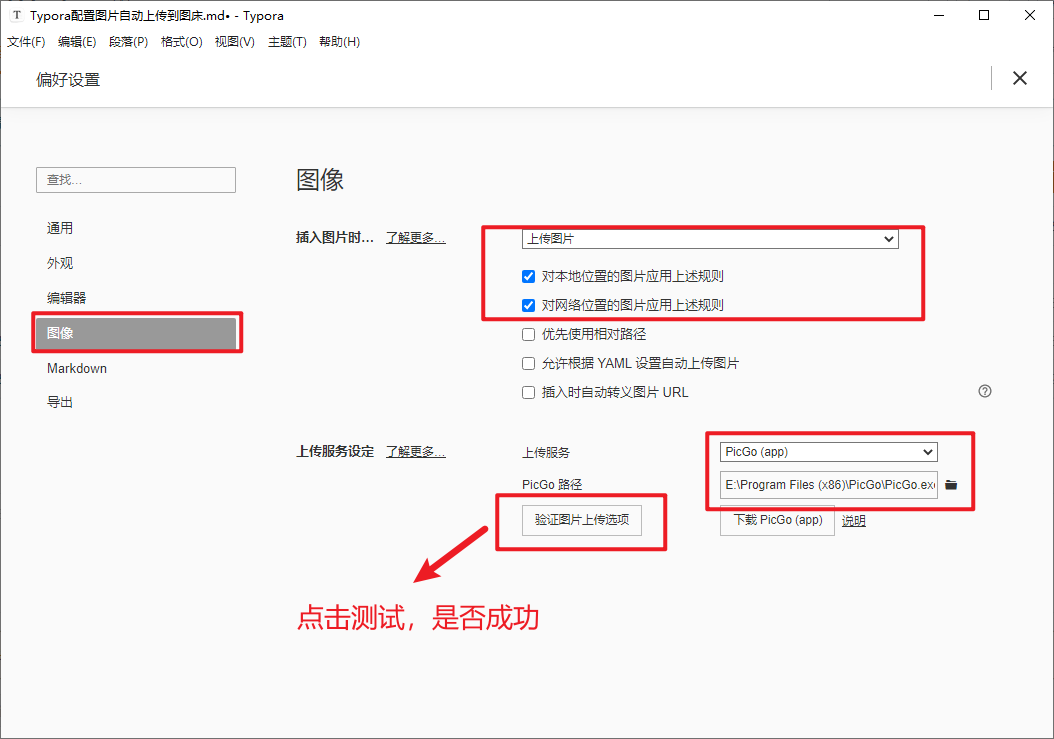Switch to the 外观 settings section

[60, 262]
